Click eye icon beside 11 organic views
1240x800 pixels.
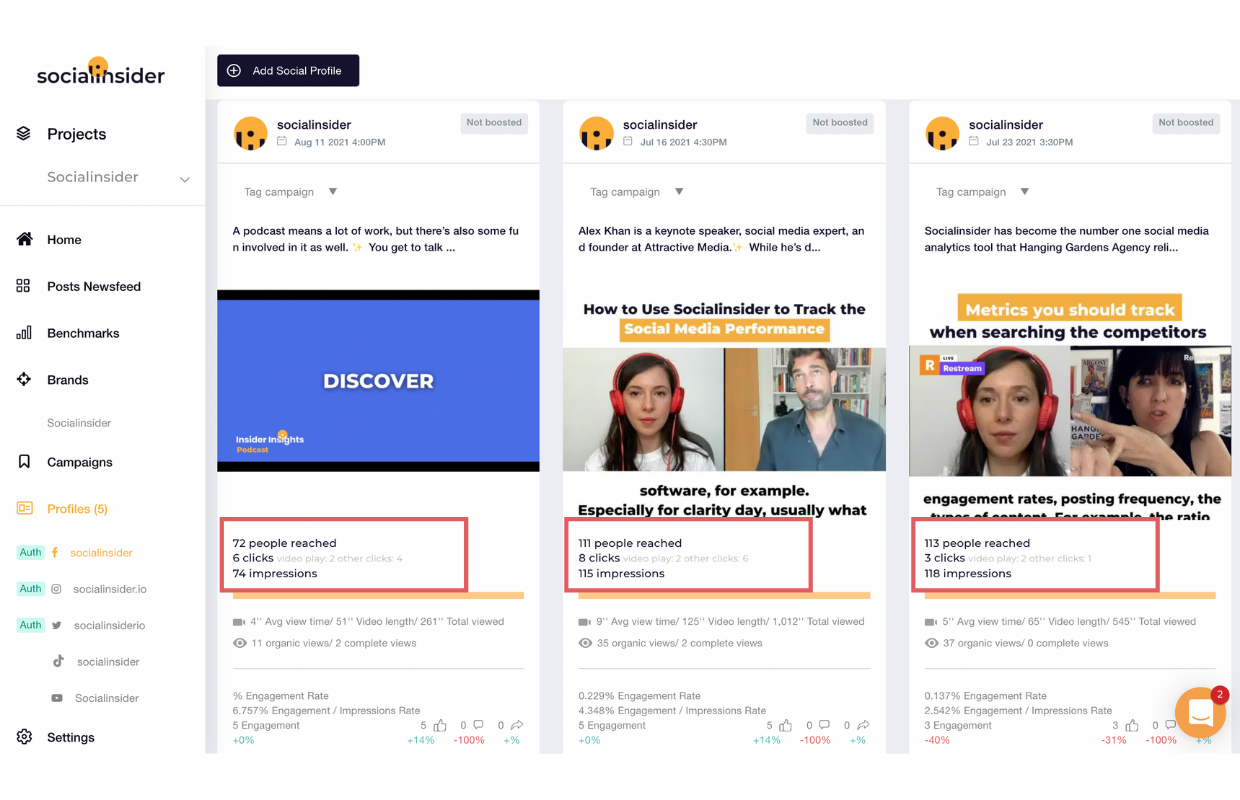pyautogui.click(x=239, y=644)
